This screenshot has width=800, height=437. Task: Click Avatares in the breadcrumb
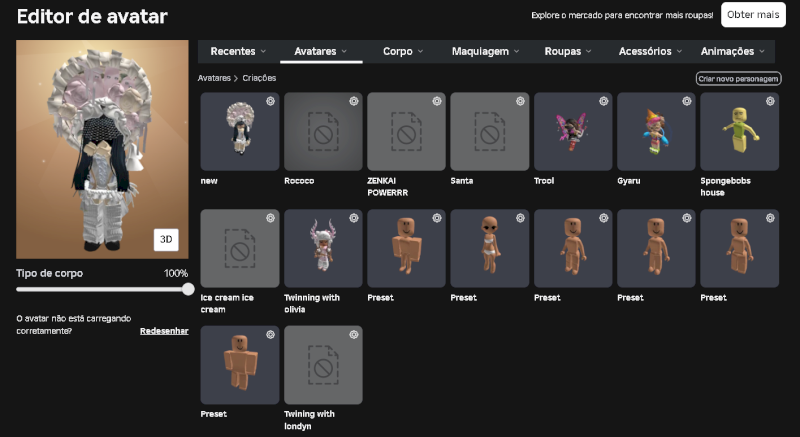coord(214,78)
